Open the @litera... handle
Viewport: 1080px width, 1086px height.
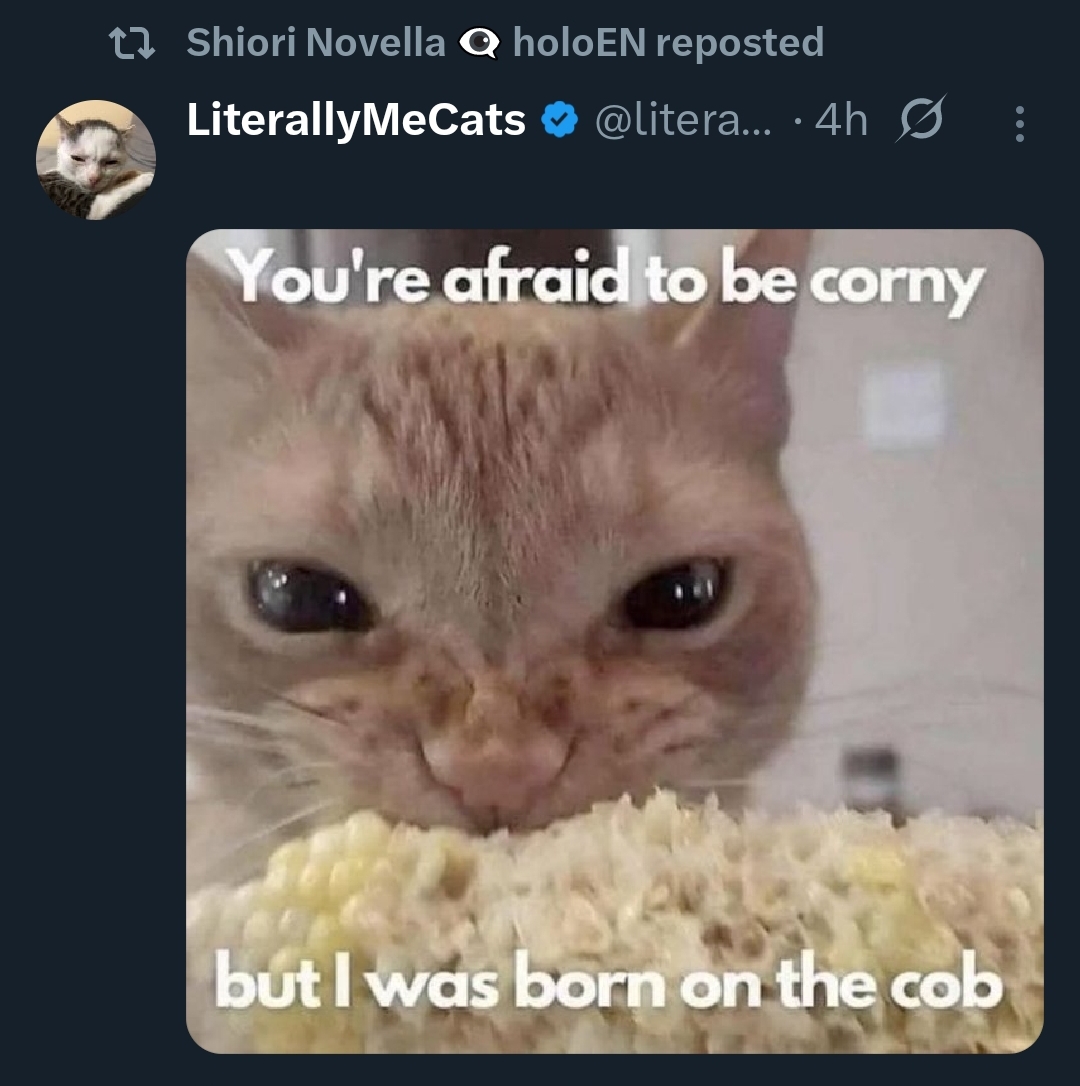pyautogui.click(x=683, y=121)
